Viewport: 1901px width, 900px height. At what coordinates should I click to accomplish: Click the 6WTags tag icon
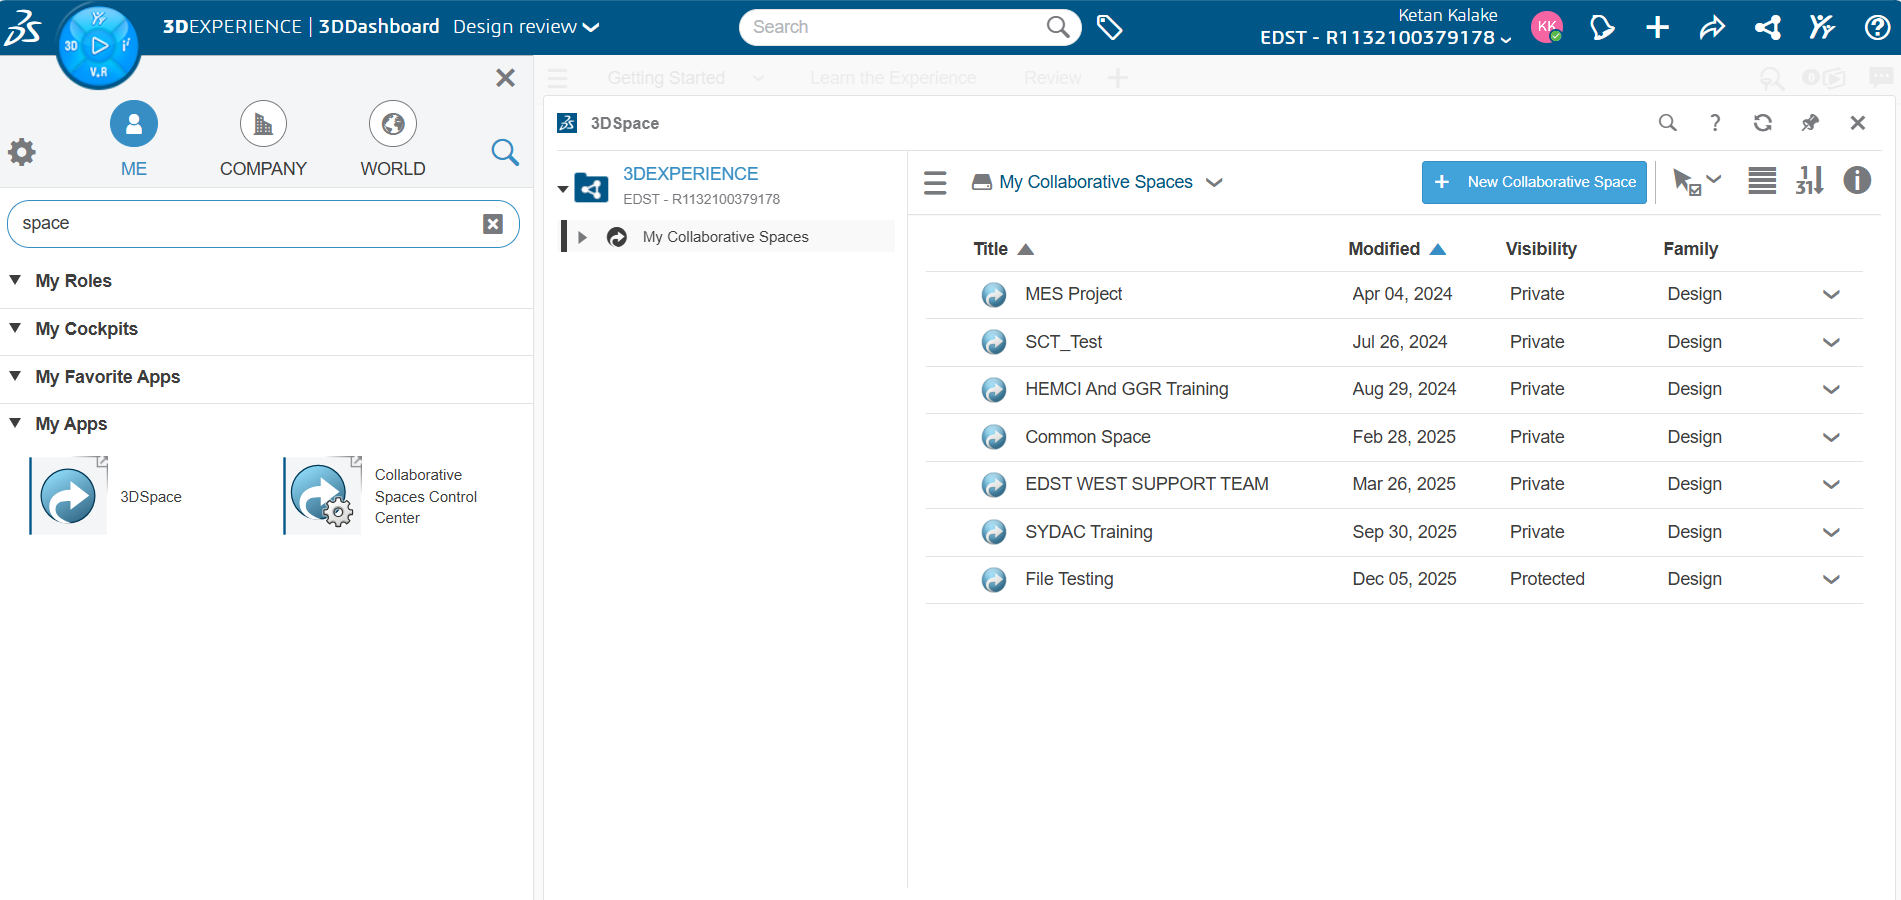pos(1109,27)
